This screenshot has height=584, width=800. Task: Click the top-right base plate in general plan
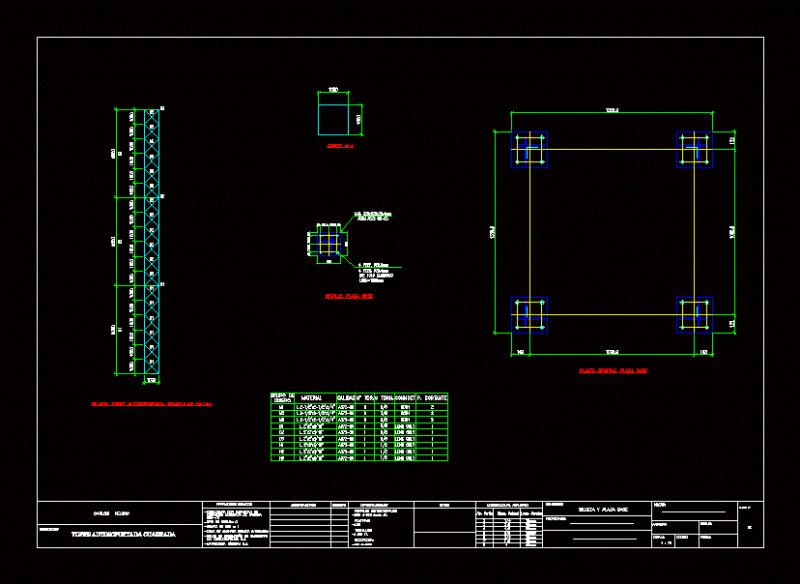point(694,150)
